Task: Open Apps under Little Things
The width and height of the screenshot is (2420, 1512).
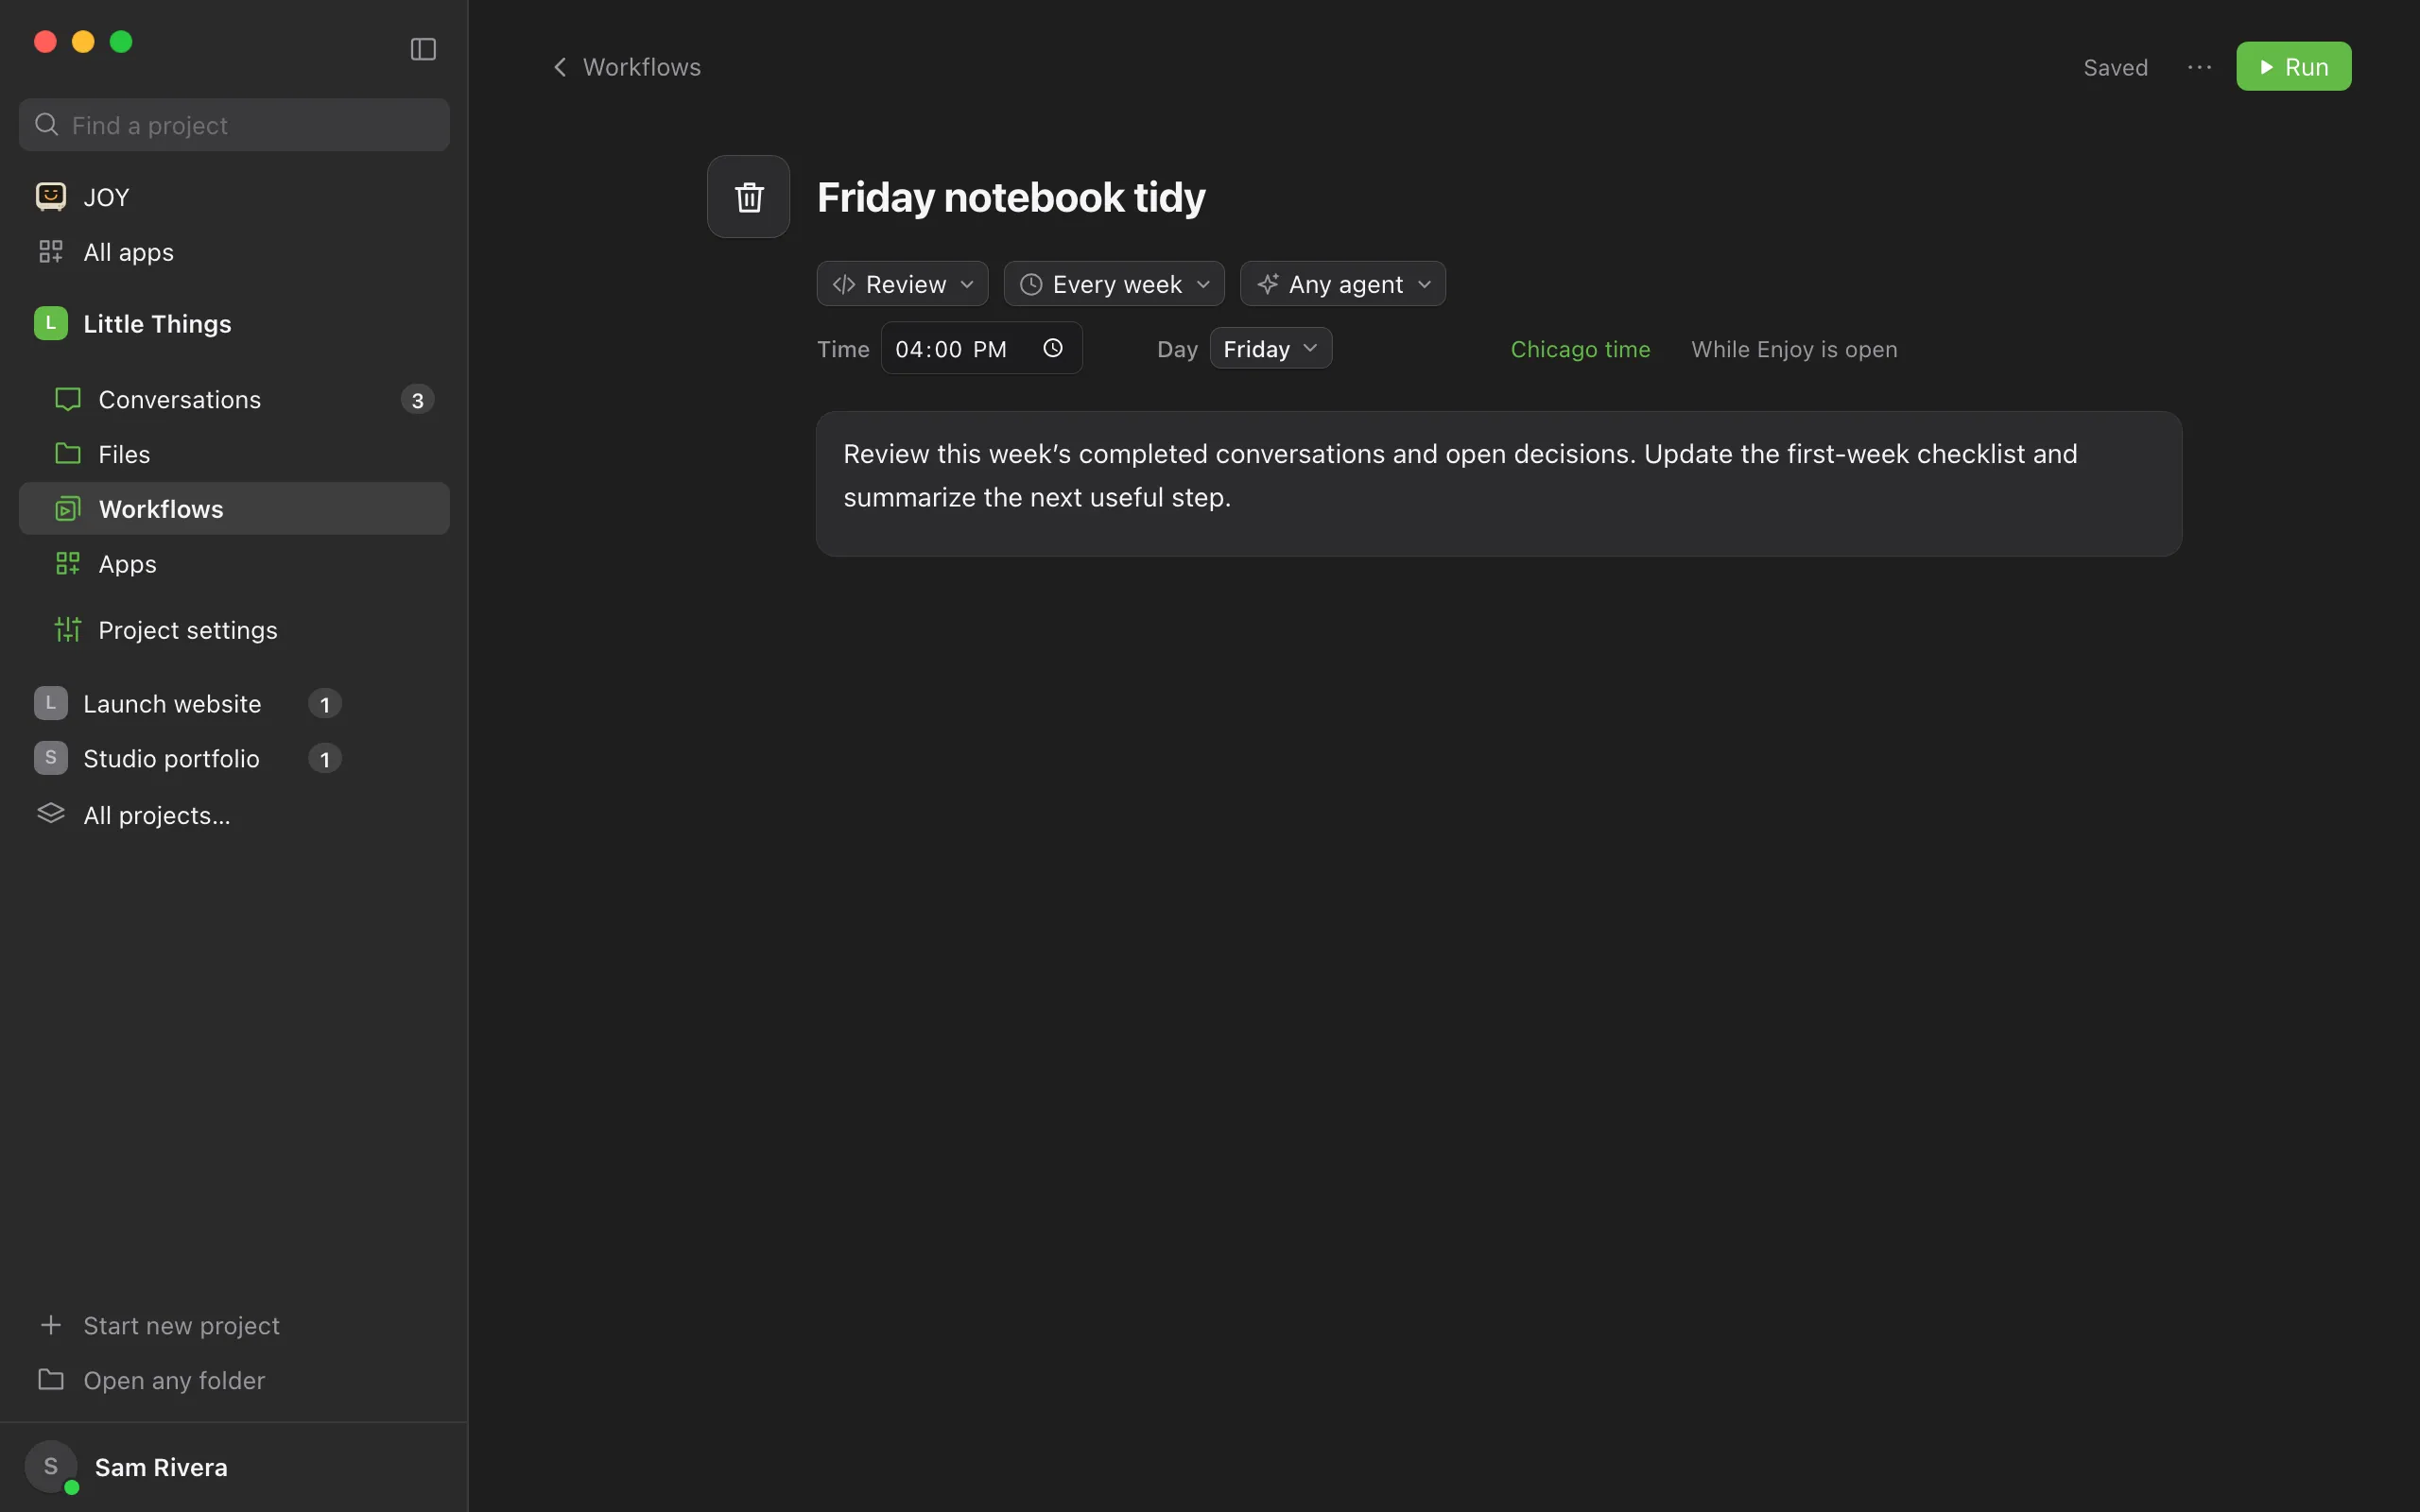Action: click(x=234, y=564)
